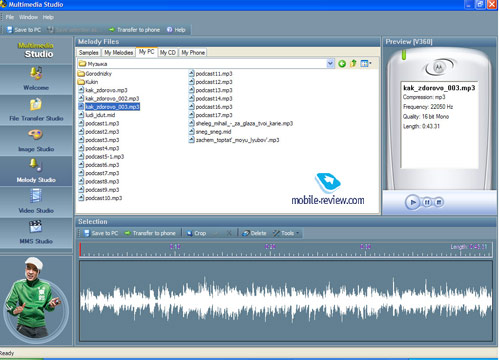Switch to the My CD tab
Viewport: 500px width, 360px height.
click(168, 53)
